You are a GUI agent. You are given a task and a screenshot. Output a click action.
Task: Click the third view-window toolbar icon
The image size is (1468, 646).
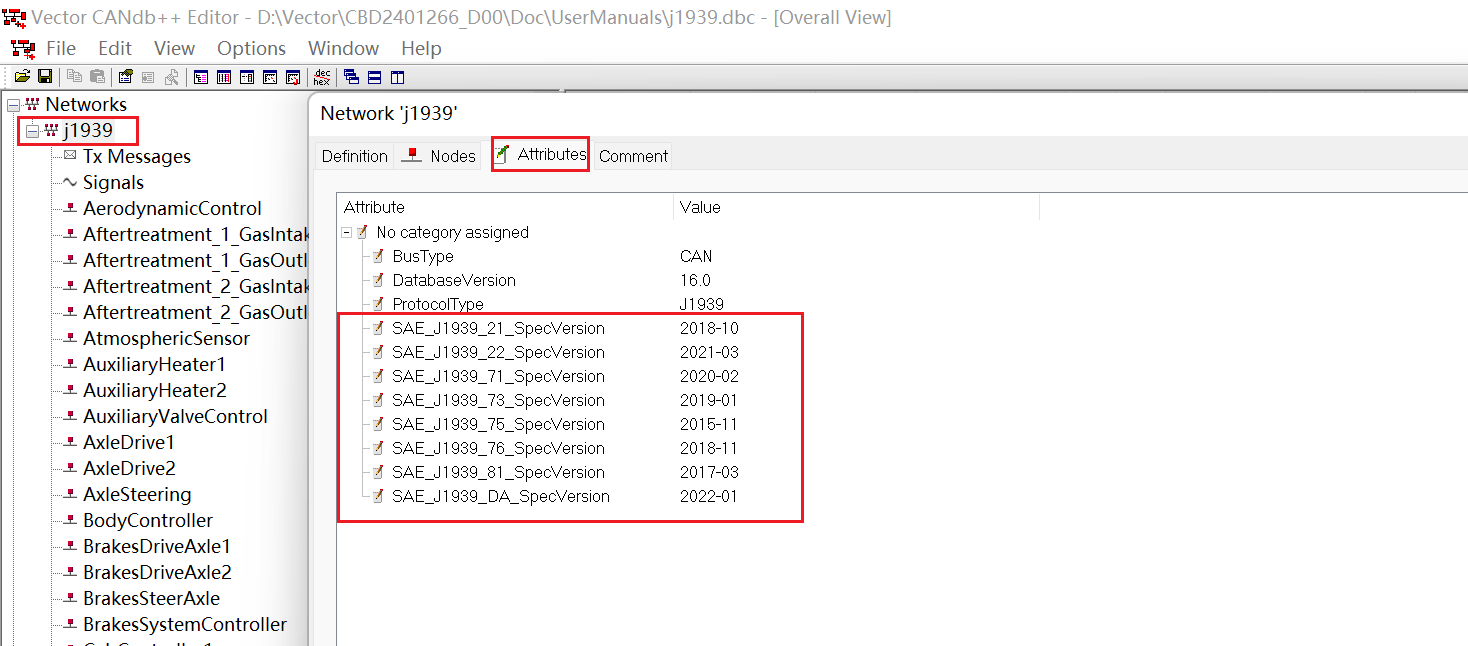tap(246, 77)
